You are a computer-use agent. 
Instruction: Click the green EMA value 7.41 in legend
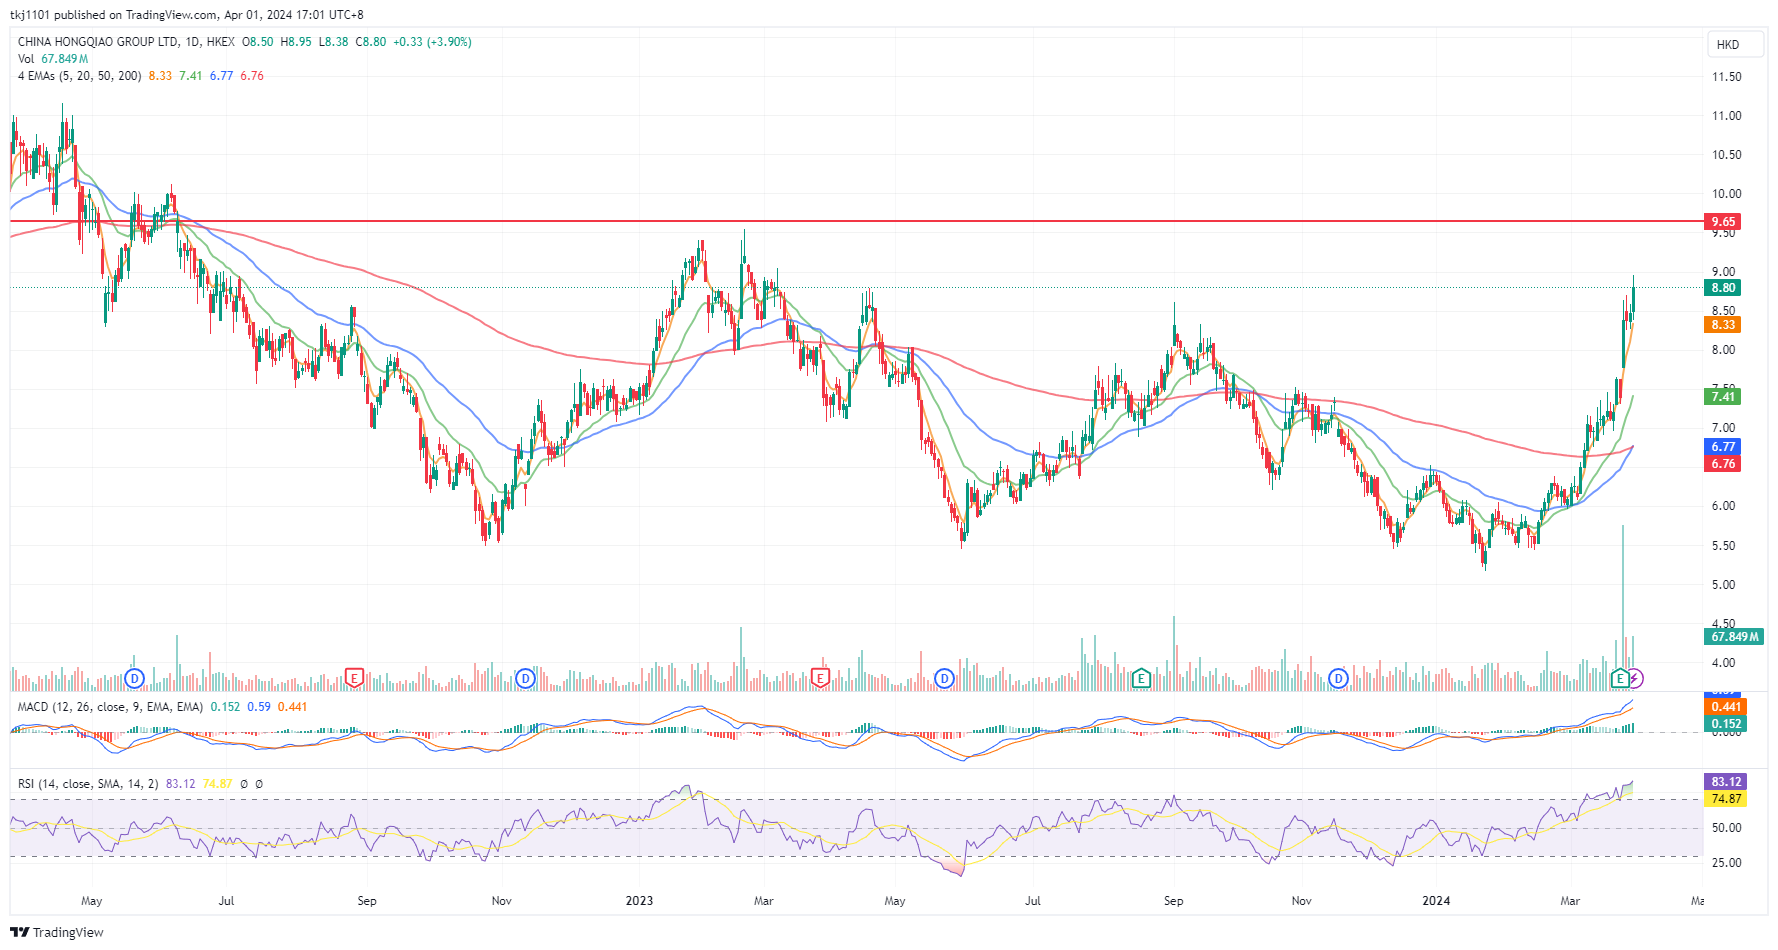(191, 76)
